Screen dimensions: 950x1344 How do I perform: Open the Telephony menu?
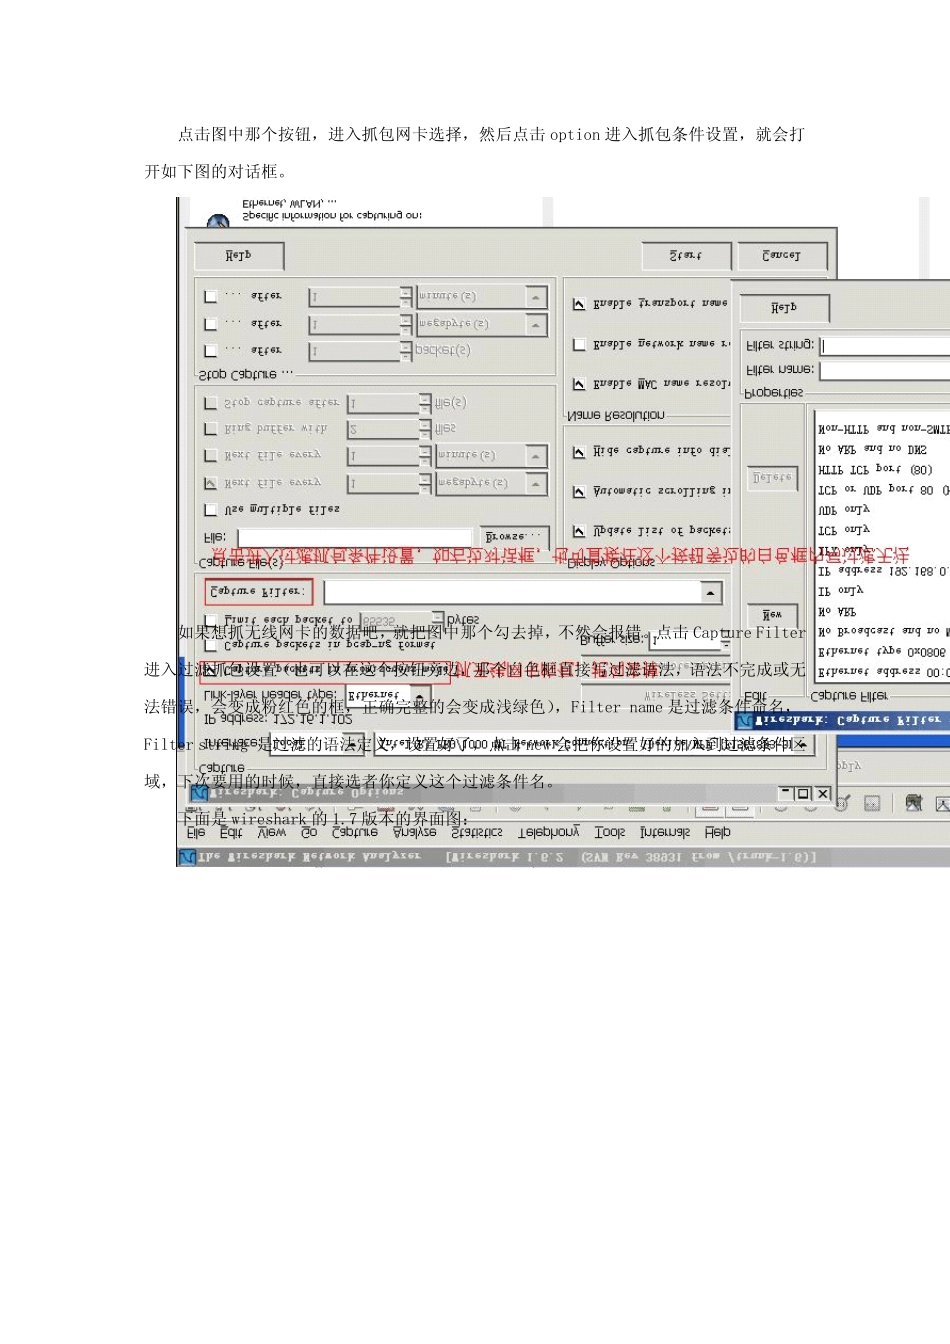coord(549,833)
